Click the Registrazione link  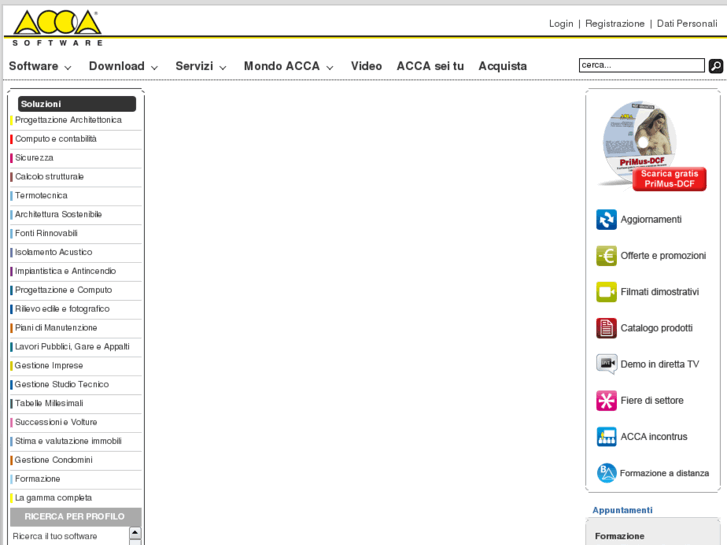click(x=615, y=24)
